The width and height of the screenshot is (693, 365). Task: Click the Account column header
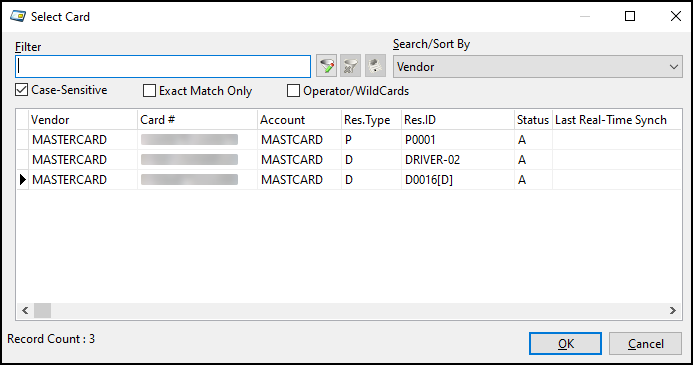click(x=299, y=120)
